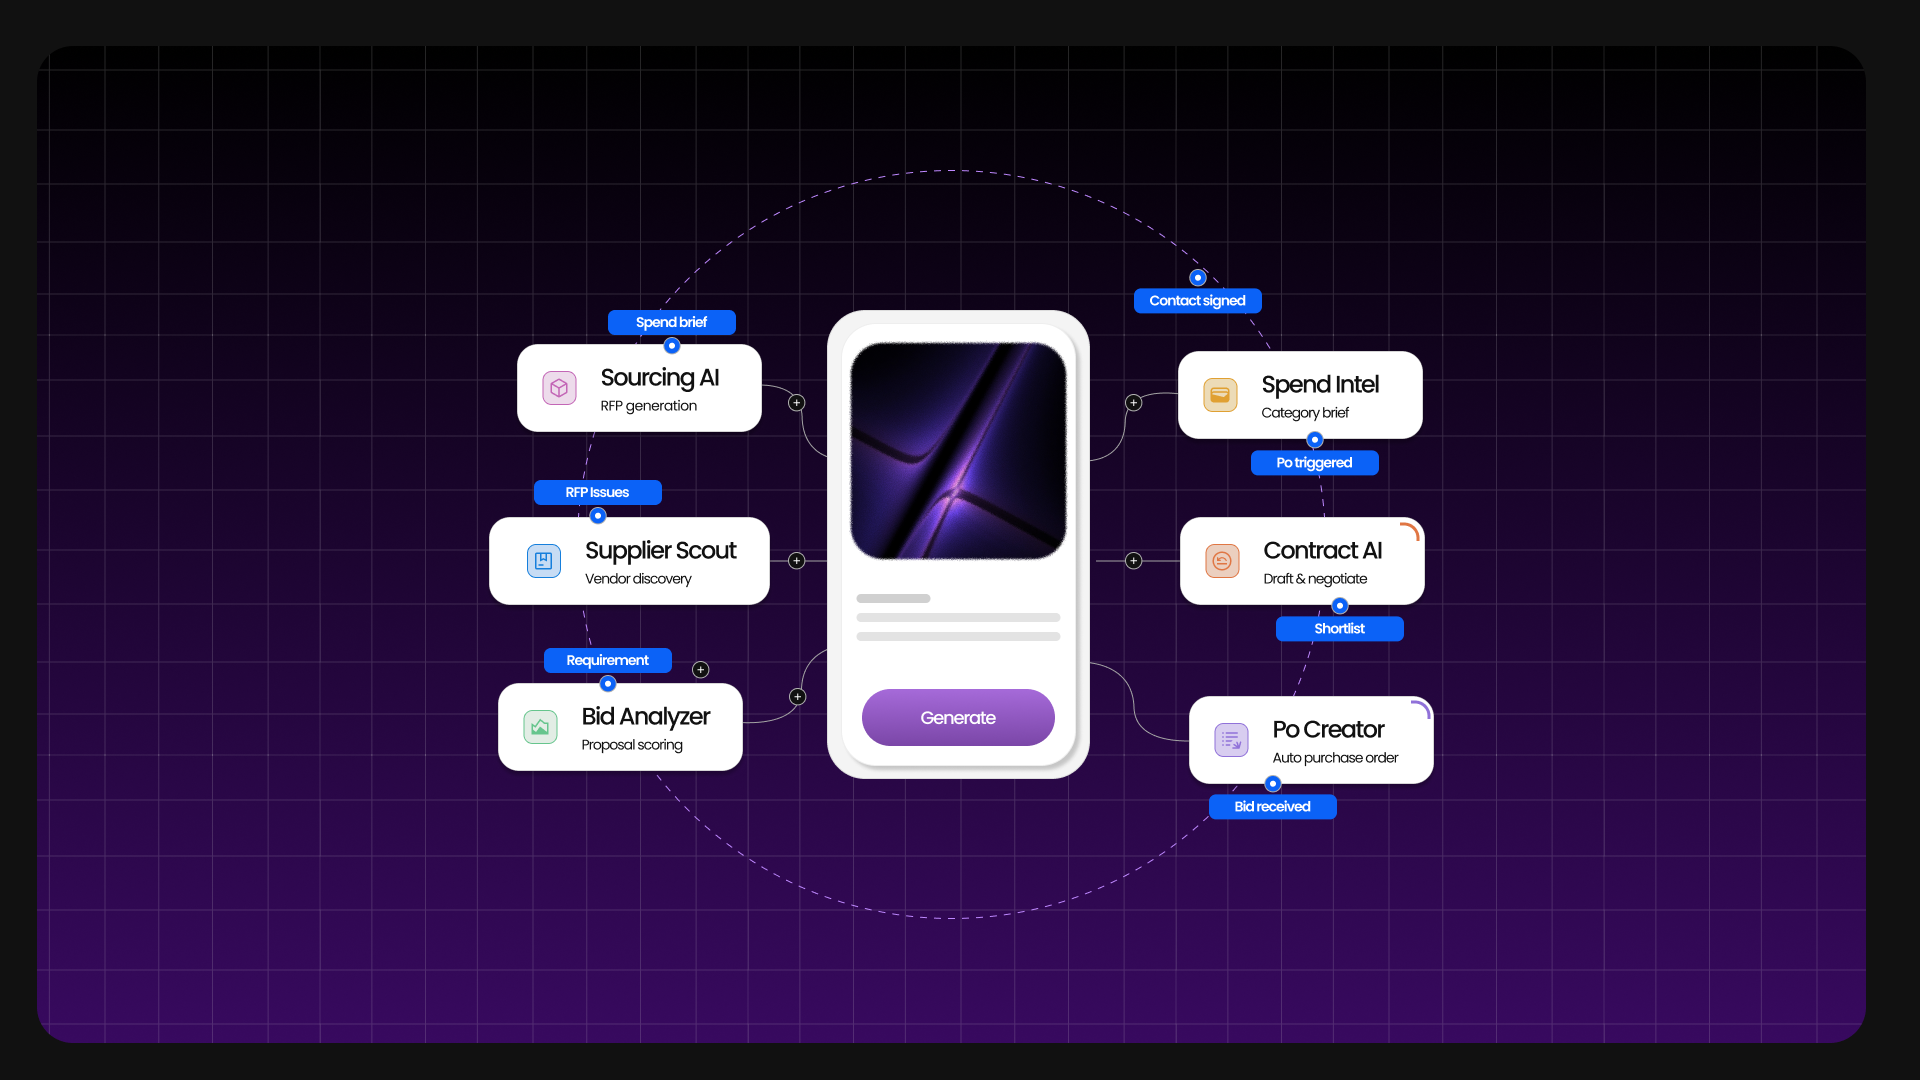The image size is (1920, 1080).
Task: Click the Shortlist label
Action: click(1339, 629)
